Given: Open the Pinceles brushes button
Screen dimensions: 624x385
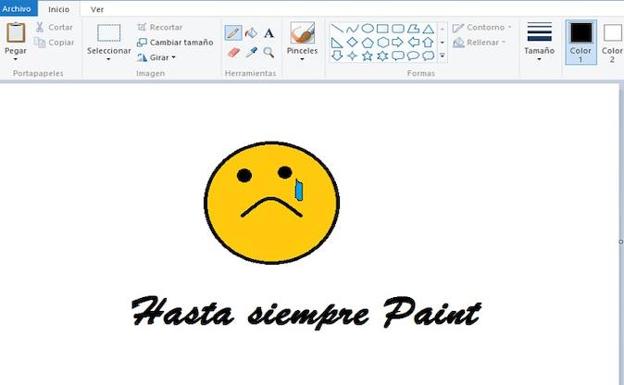Looking at the screenshot, I should (302, 41).
